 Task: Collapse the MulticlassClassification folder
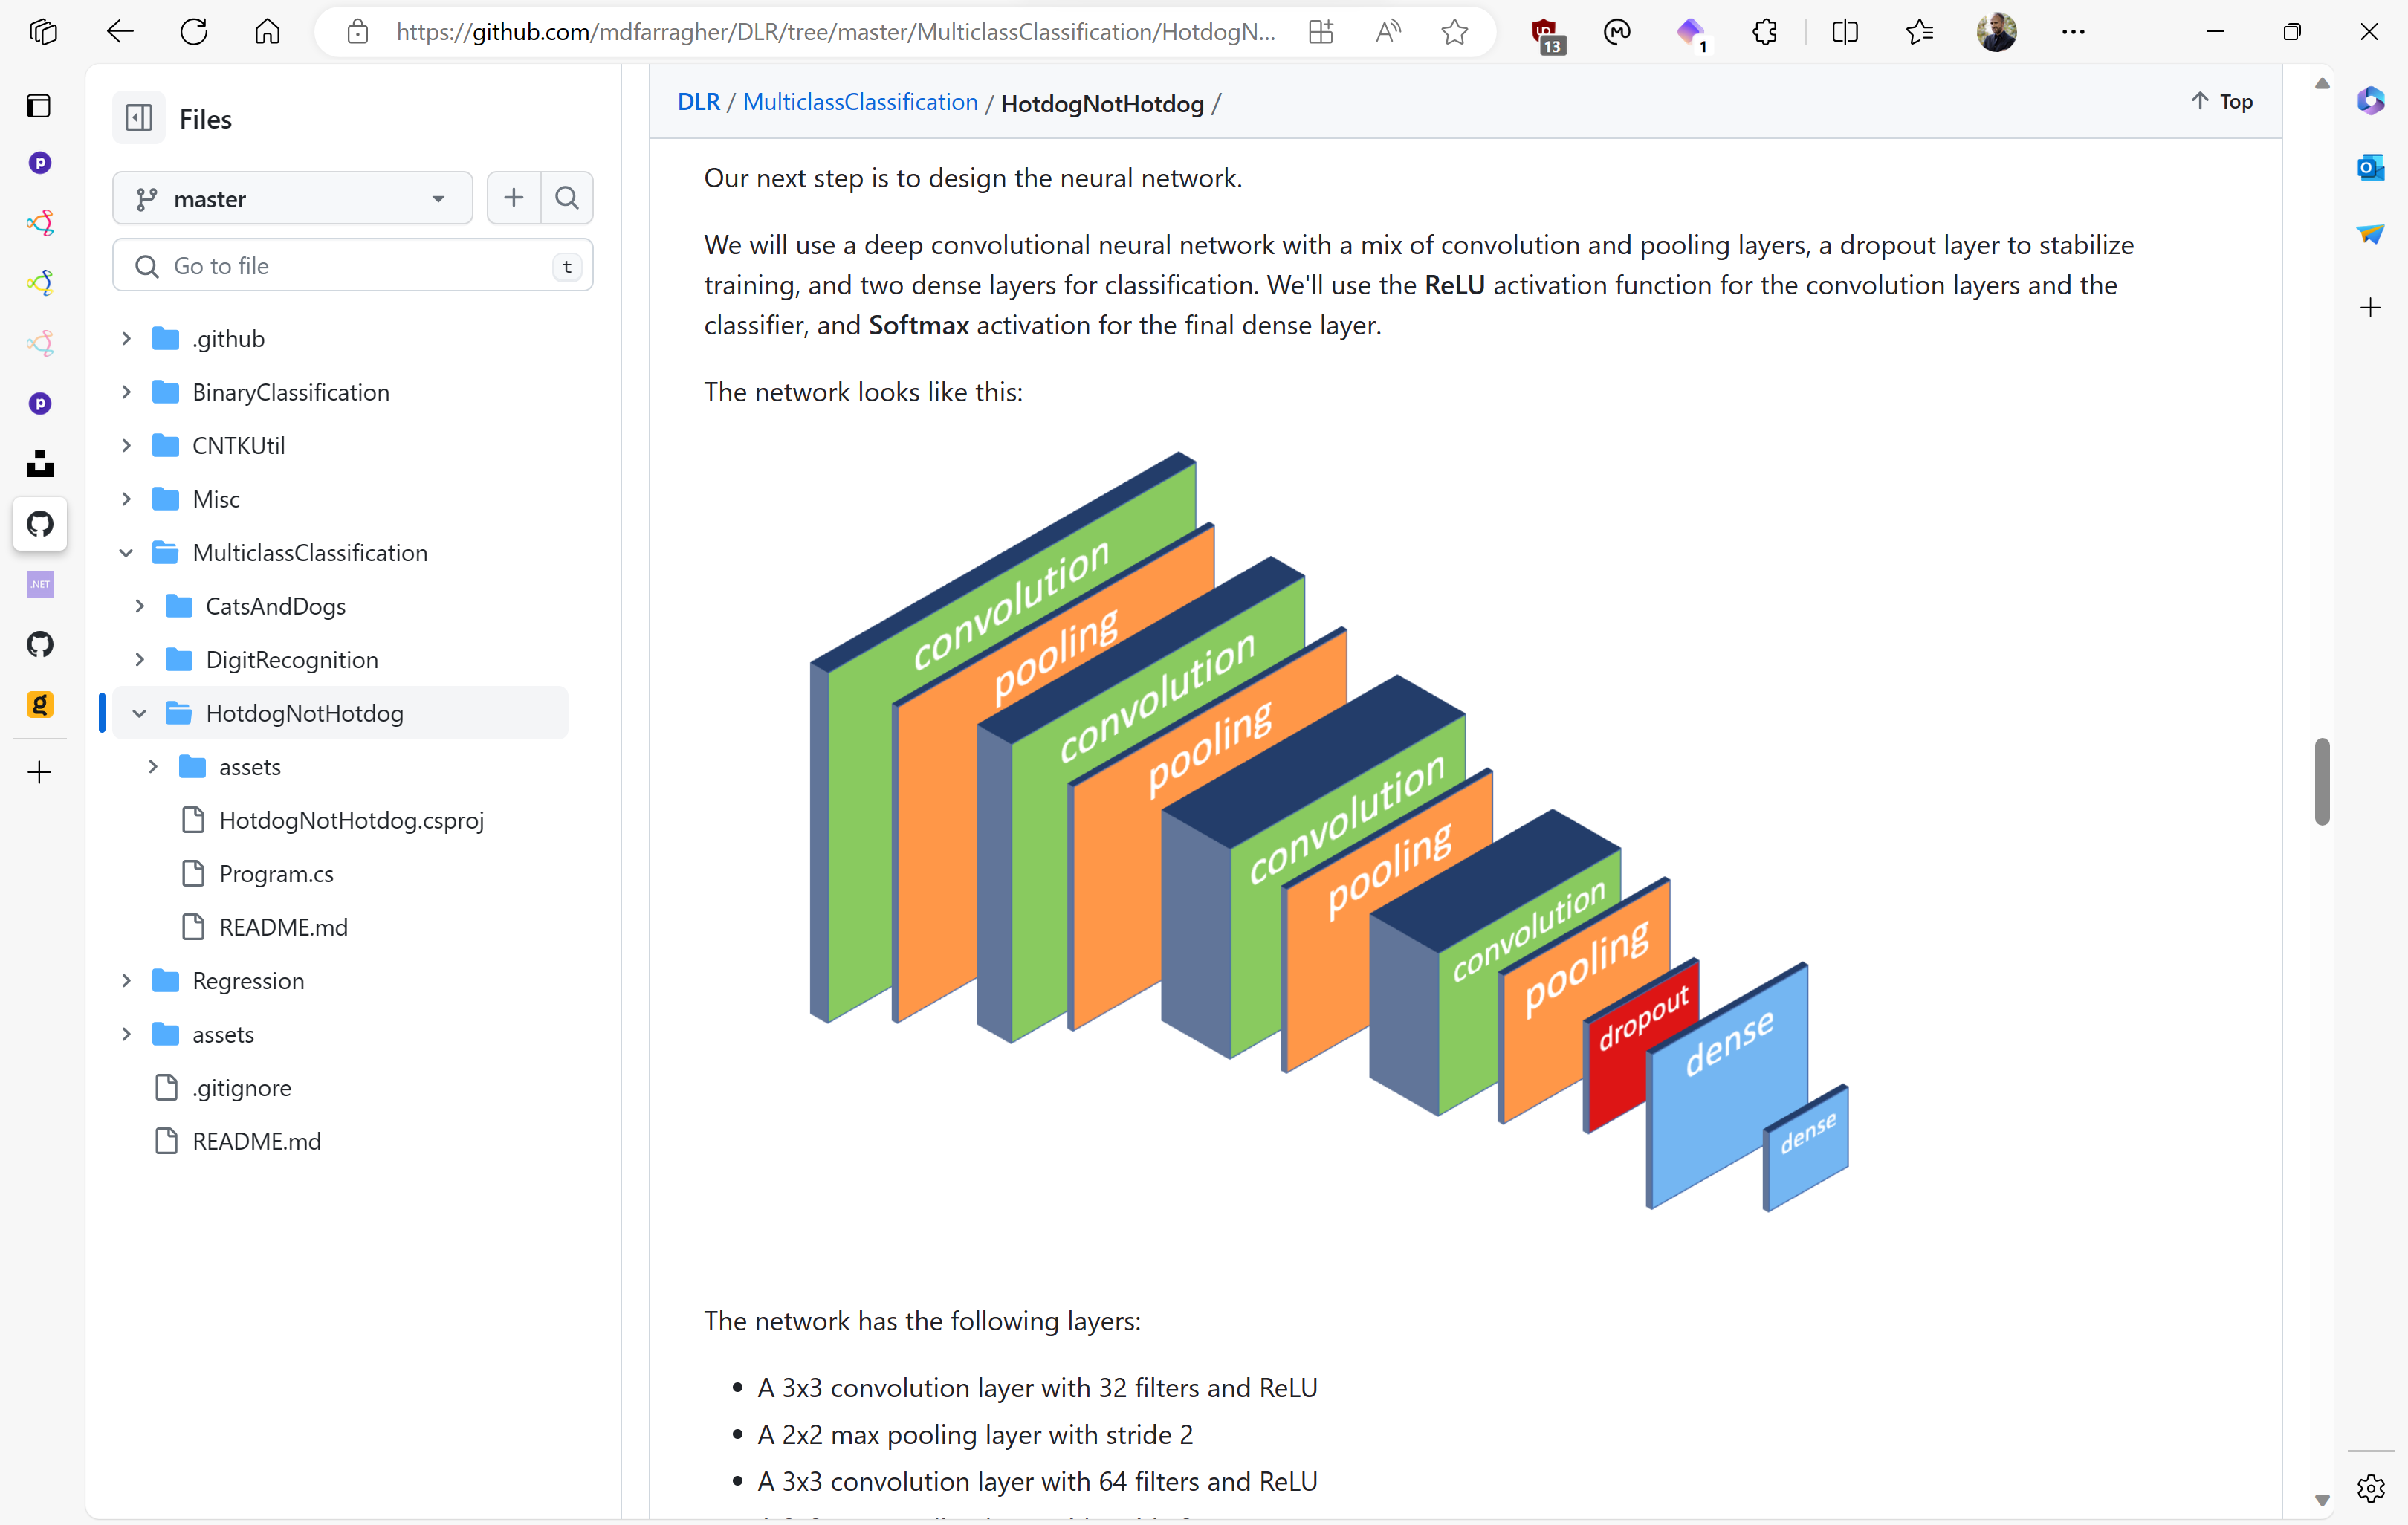126,553
